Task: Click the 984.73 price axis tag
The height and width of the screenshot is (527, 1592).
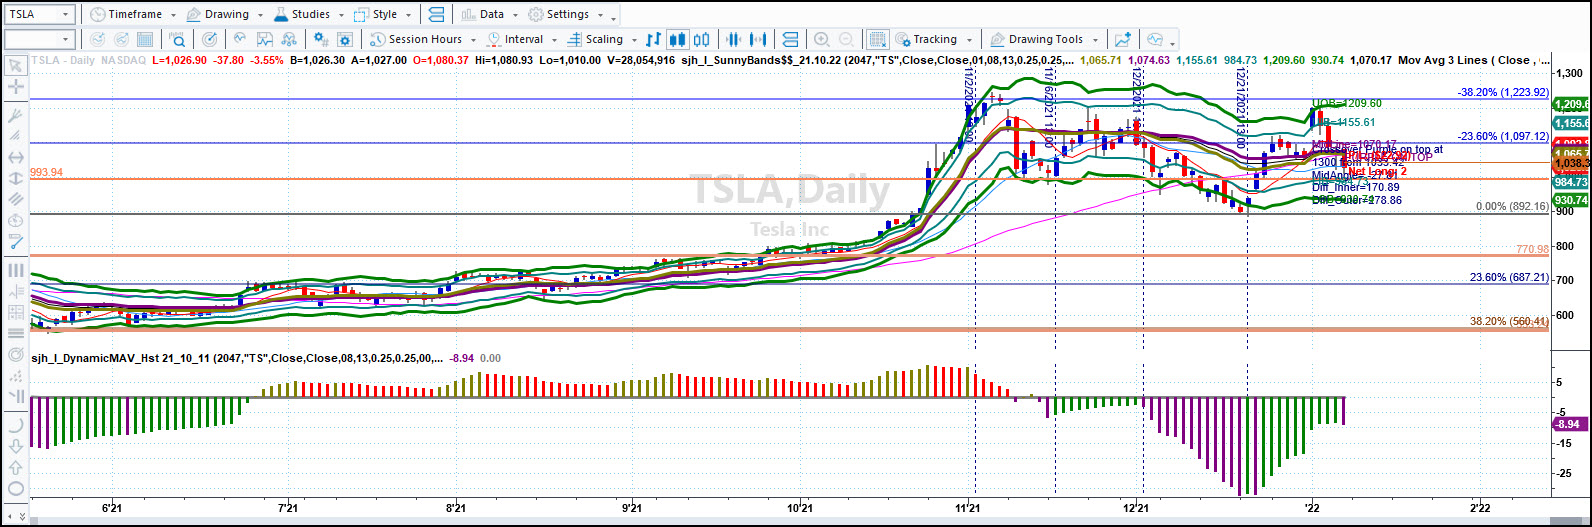Action: (x=1571, y=182)
